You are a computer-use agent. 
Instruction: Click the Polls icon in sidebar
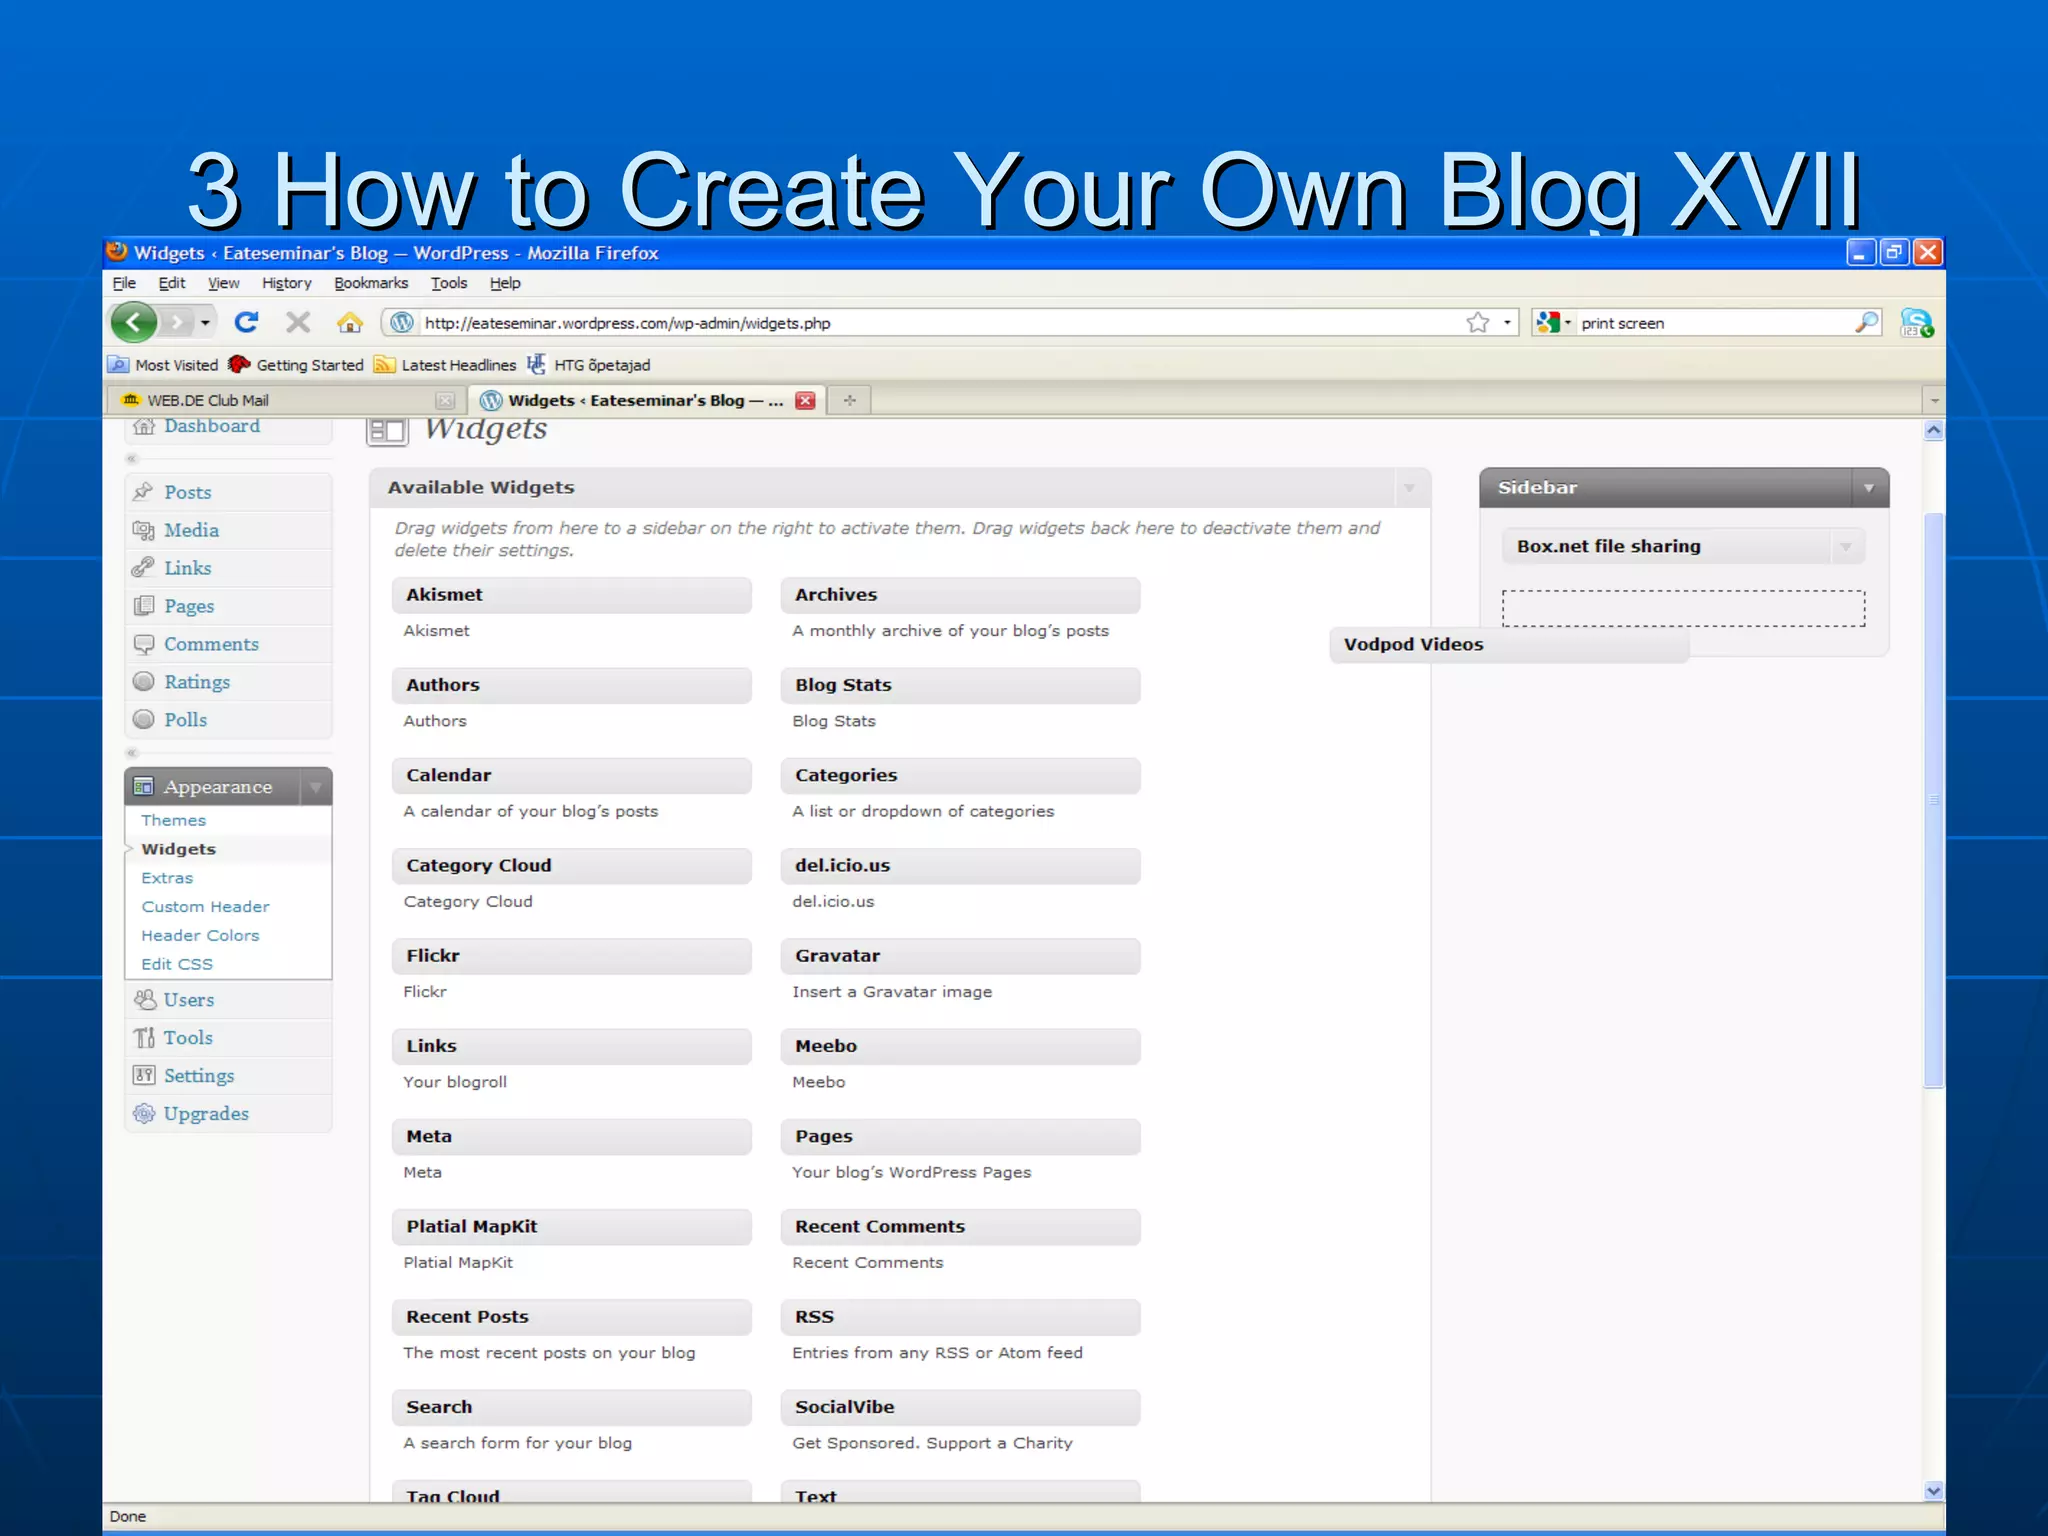tap(144, 719)
